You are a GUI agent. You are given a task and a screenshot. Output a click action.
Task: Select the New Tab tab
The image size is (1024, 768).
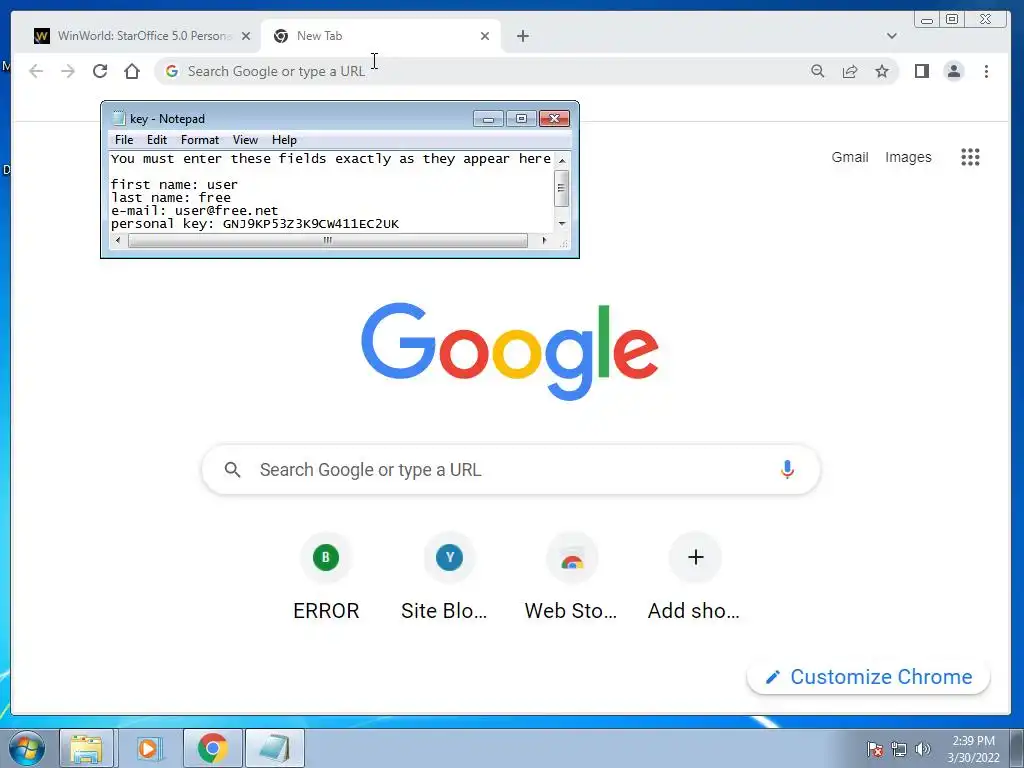pos(381,36)
